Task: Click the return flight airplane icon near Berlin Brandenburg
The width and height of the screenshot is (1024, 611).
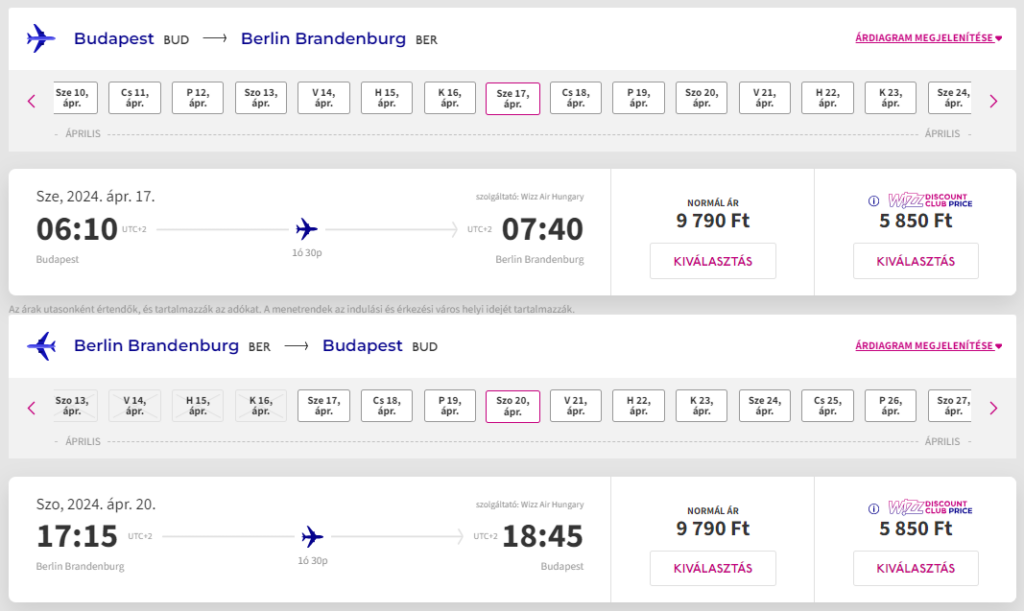Action: [41, 346]
